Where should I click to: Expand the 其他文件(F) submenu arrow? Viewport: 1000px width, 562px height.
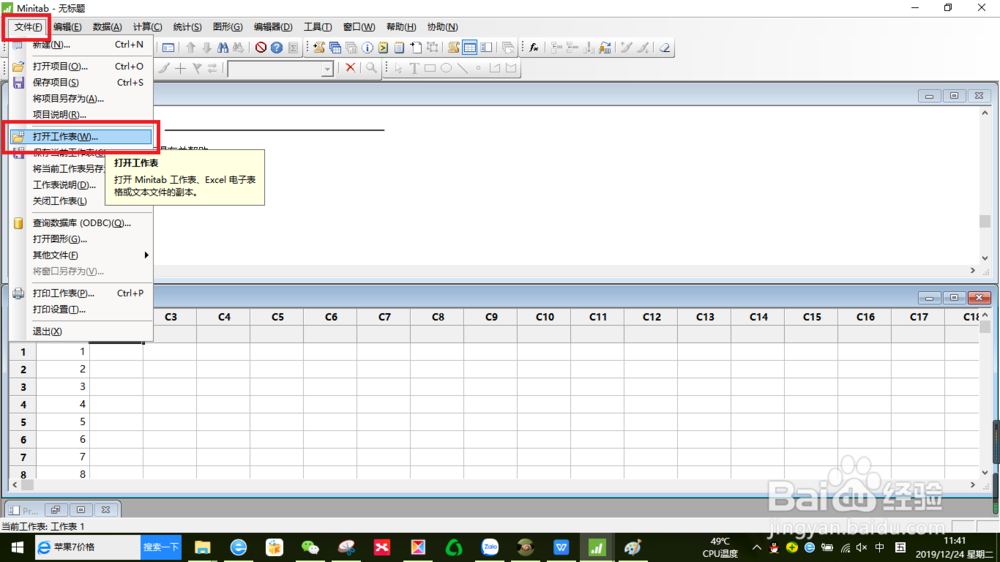(x=146, y=255)
